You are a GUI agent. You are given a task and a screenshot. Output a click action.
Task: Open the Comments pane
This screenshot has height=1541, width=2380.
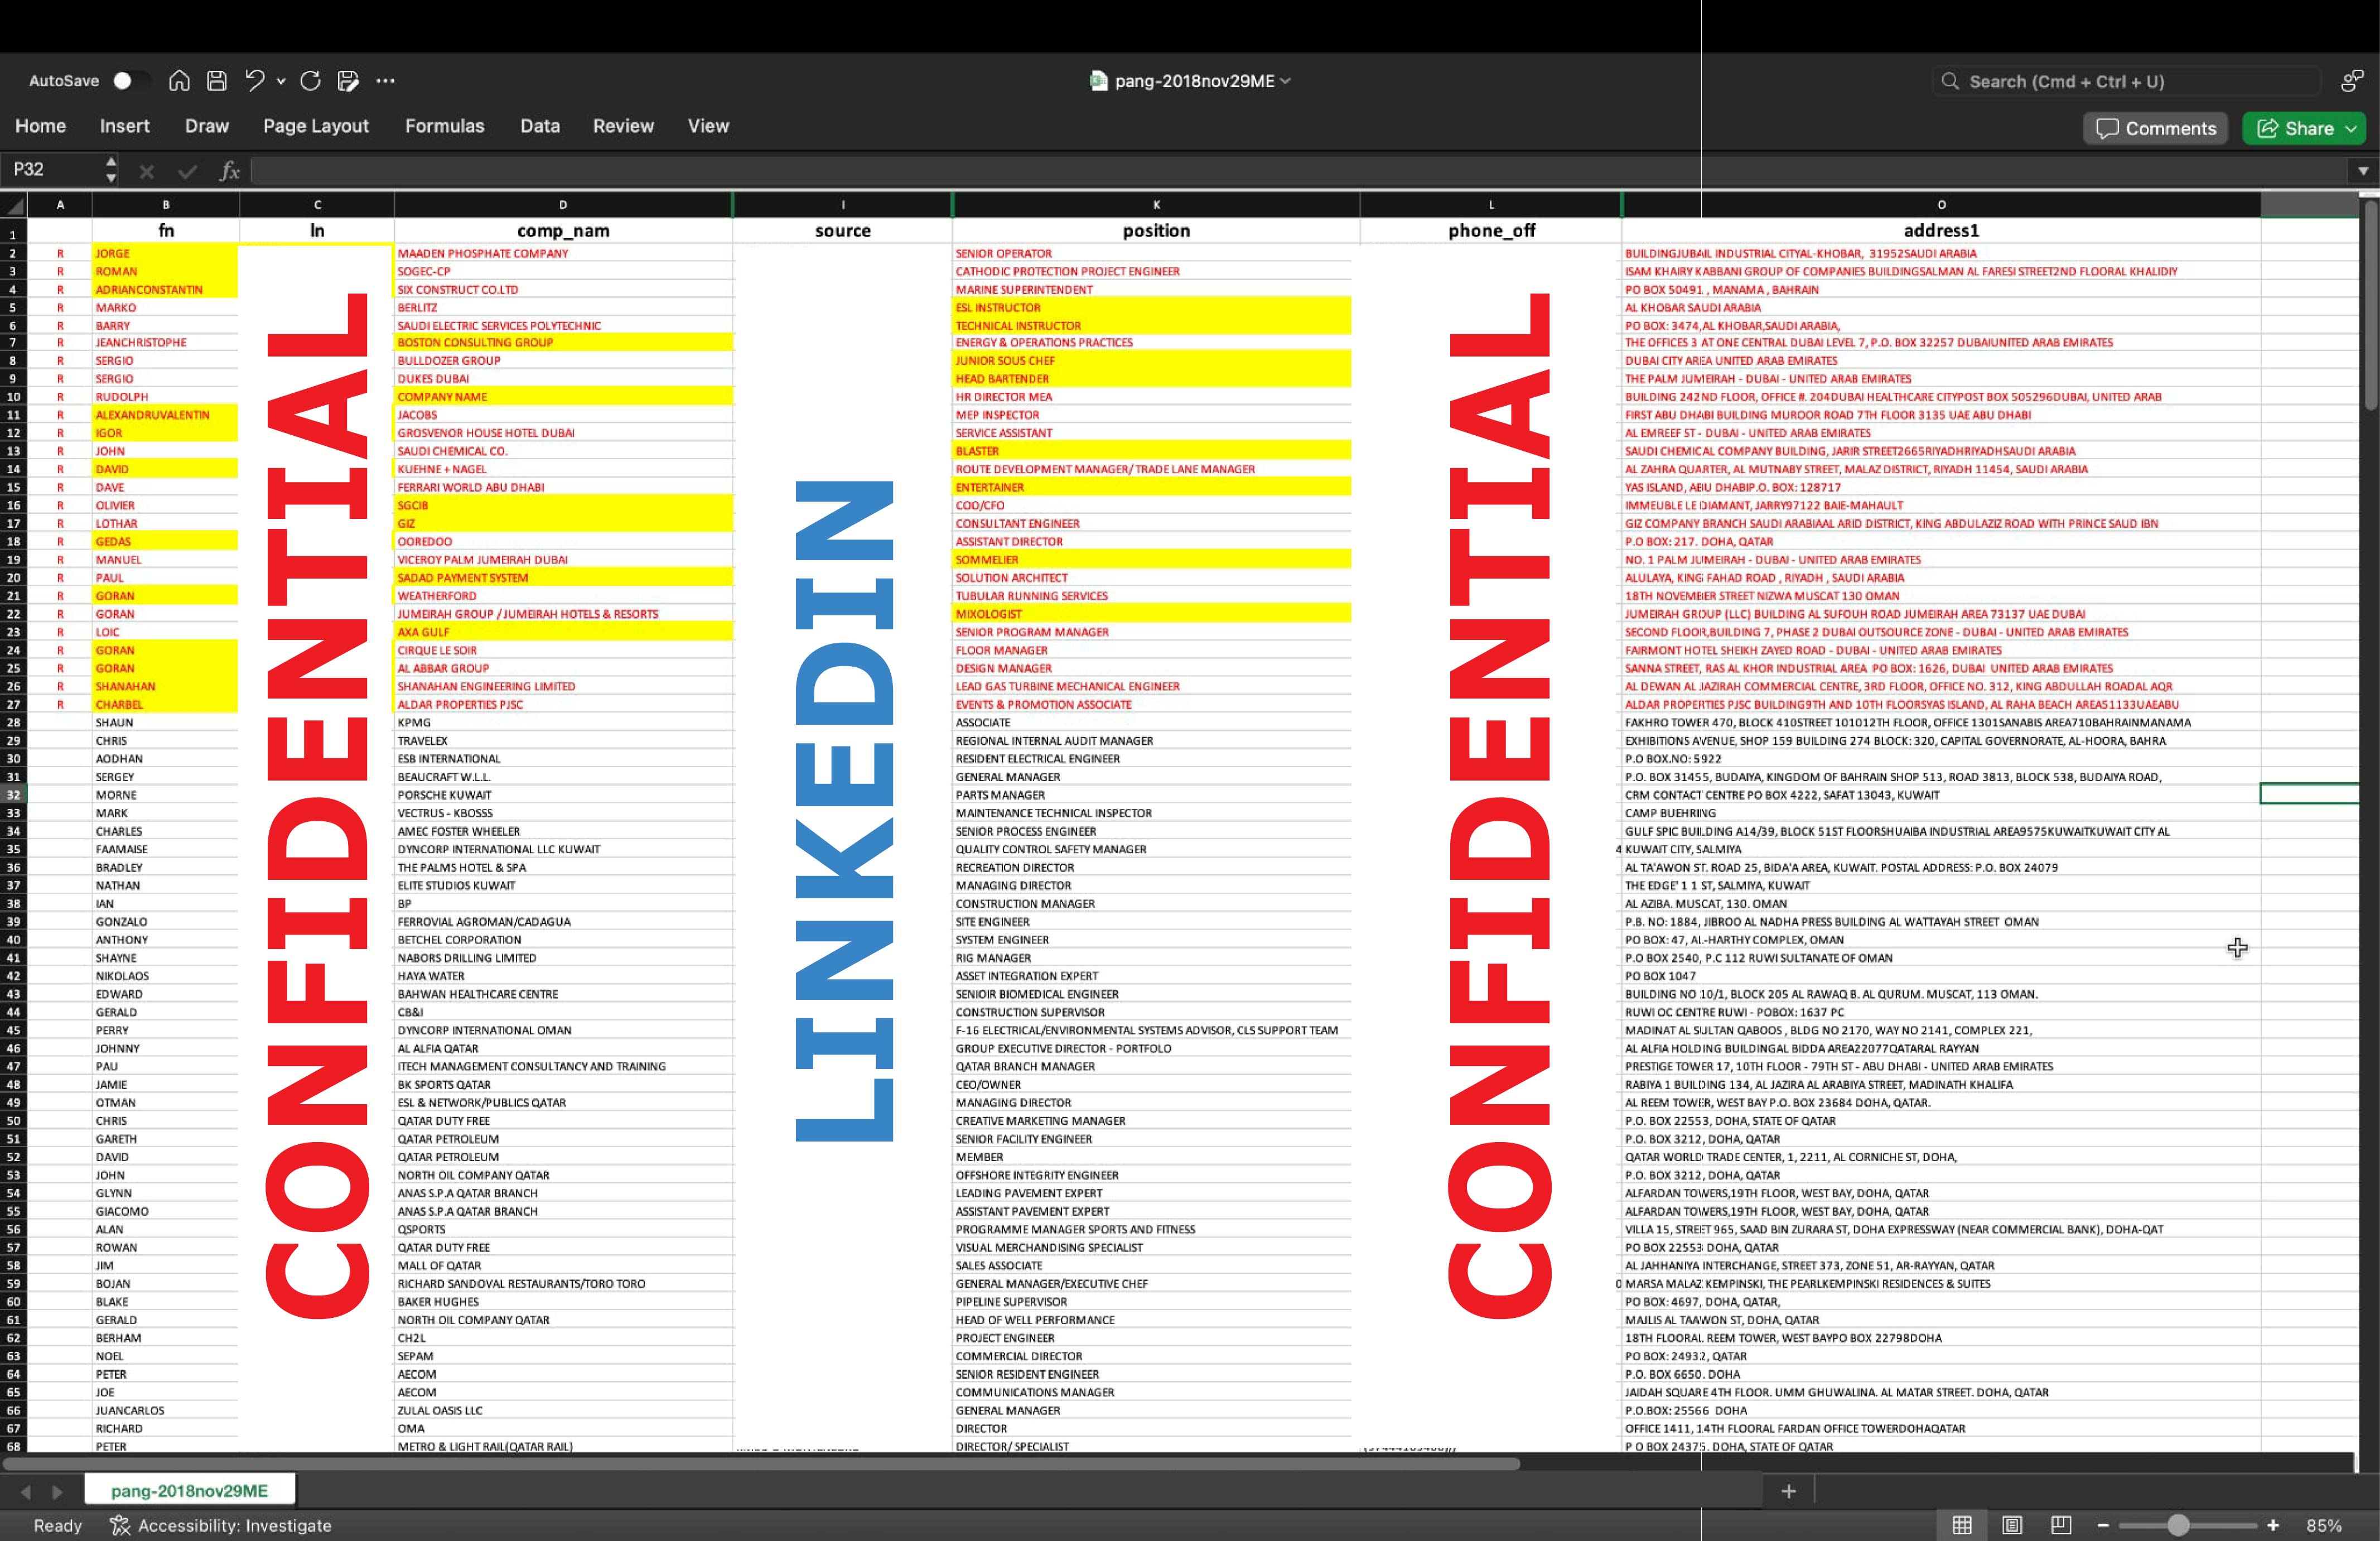point(2156,128)
